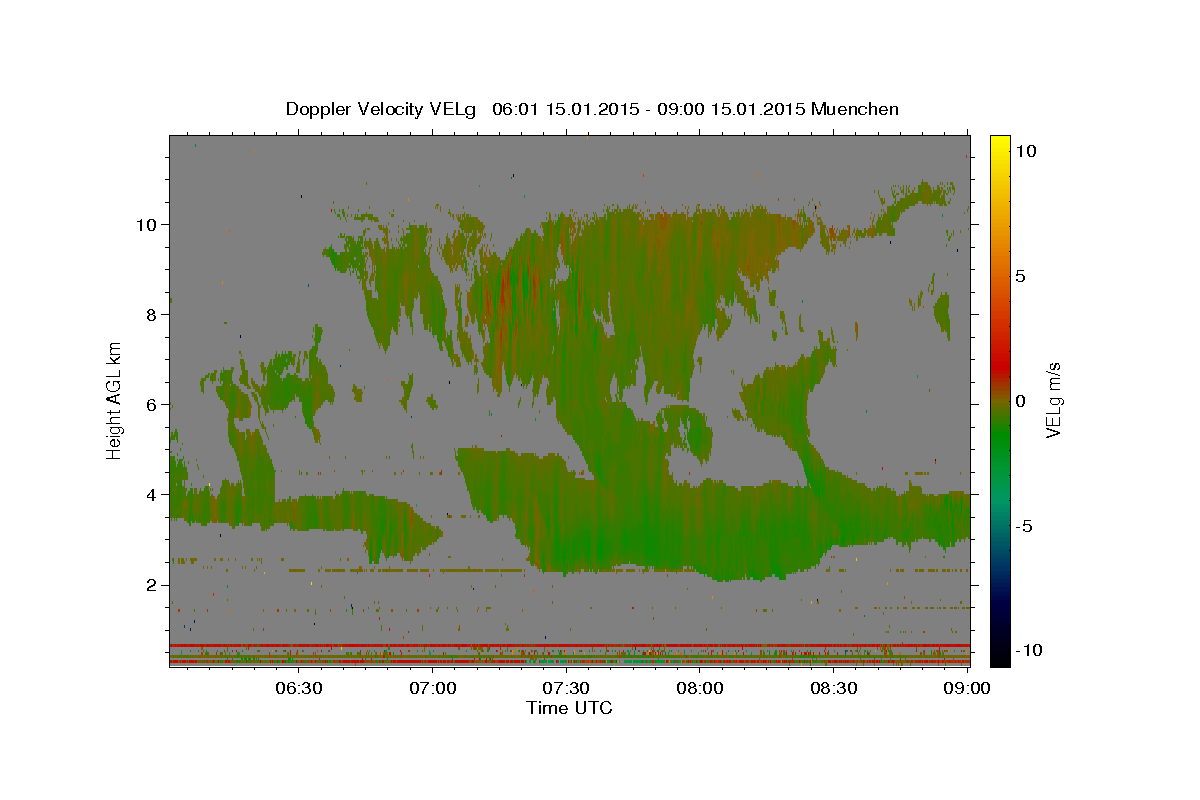Click the 06:30 time tick label

298,688
